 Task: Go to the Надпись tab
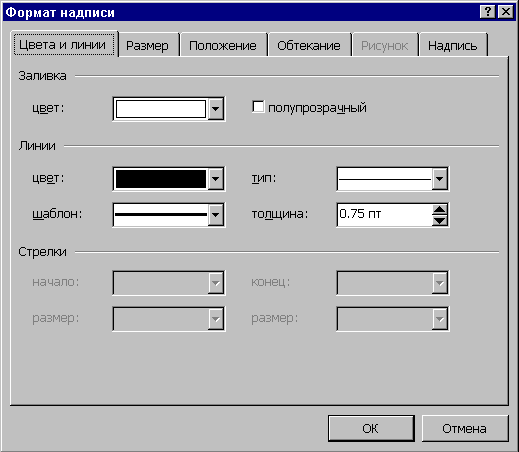pos(452,45)
